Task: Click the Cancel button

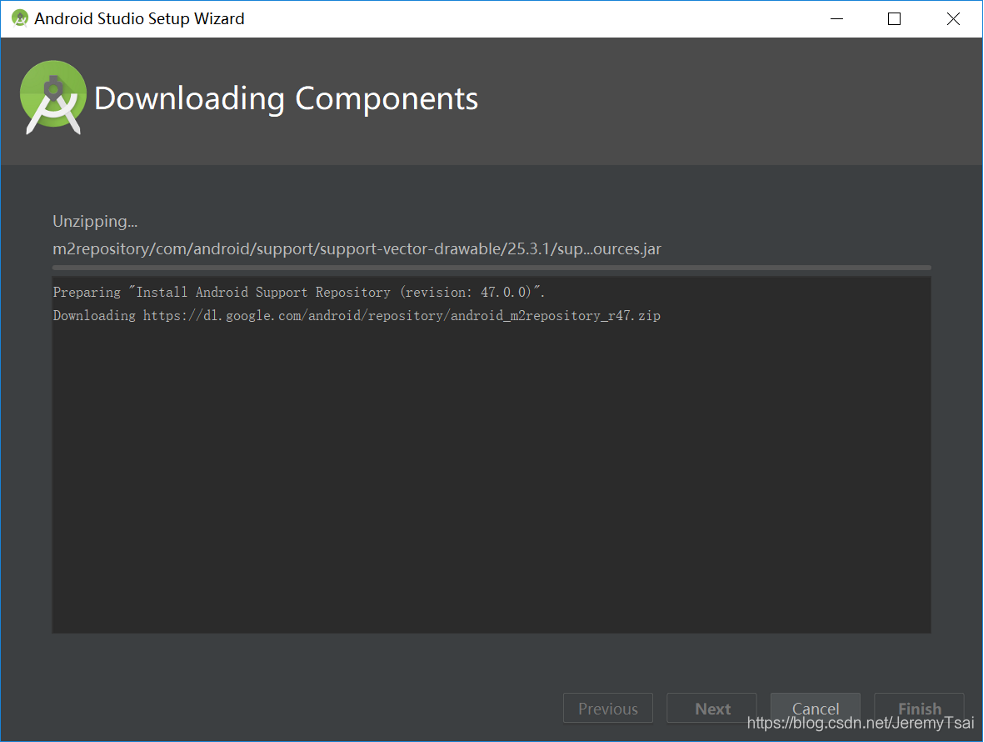Action: [815, 708]
